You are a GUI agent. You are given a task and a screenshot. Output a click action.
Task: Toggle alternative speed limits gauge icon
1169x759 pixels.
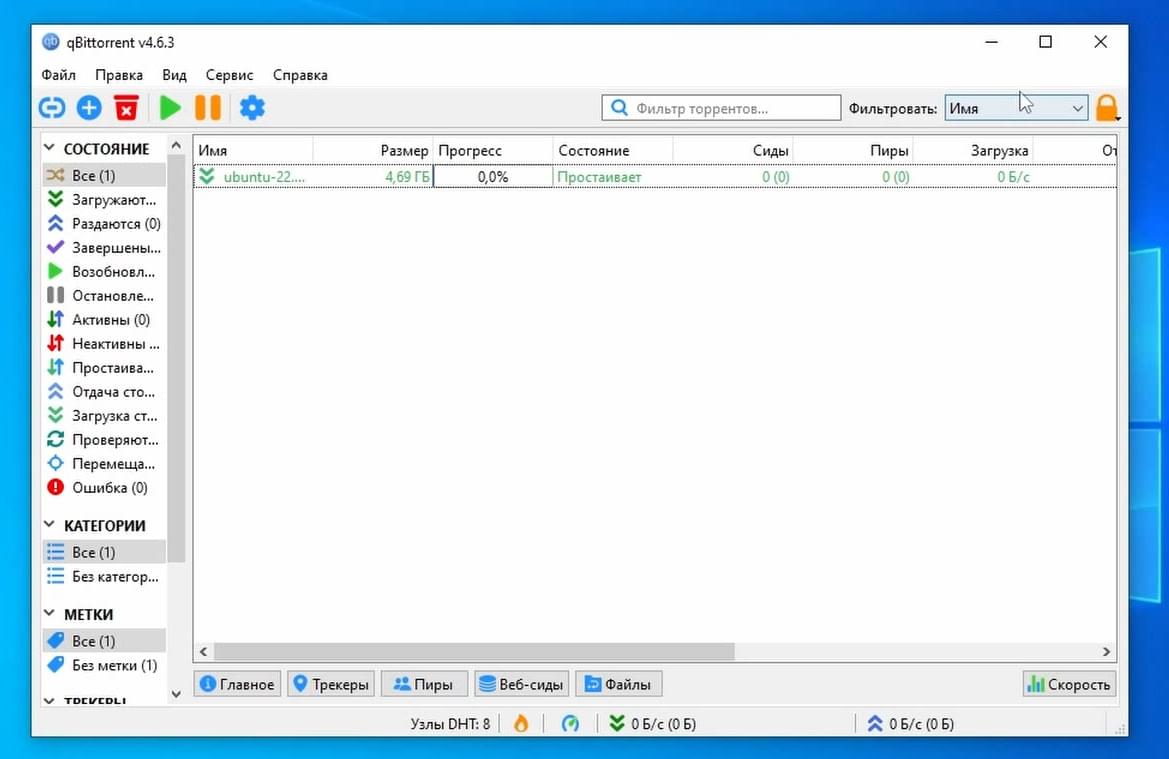pyautogui.click(x=570, y=723)
